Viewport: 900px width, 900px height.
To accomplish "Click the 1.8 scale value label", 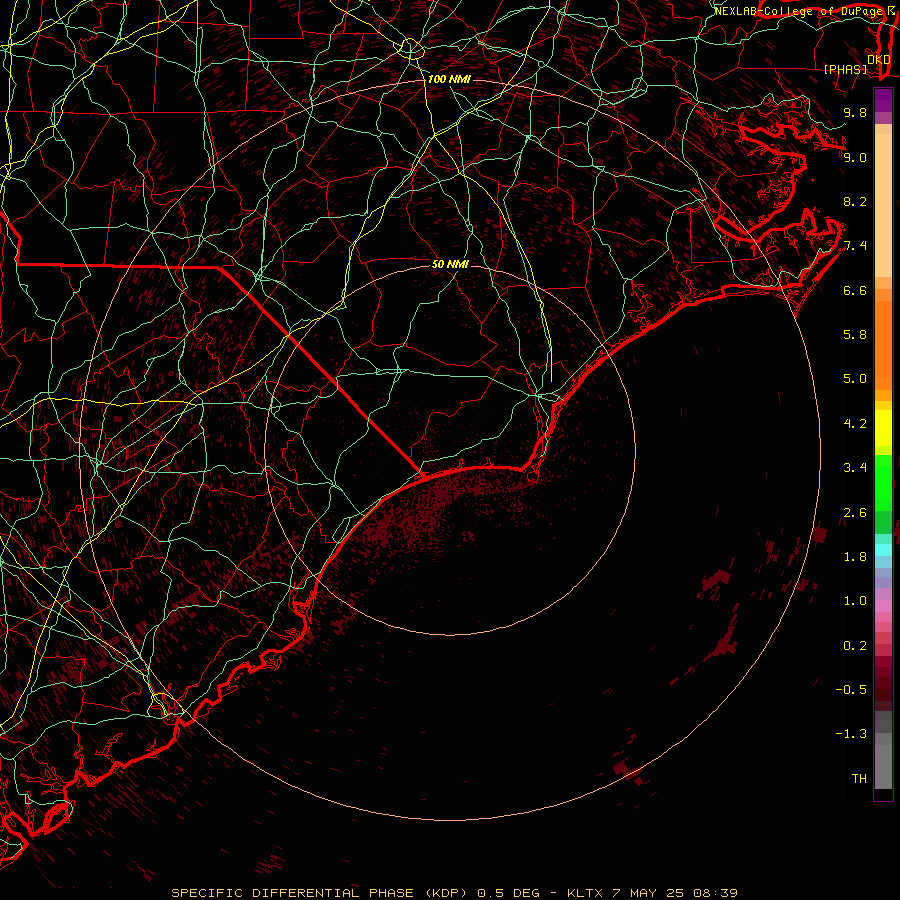I will pos(855,557).
